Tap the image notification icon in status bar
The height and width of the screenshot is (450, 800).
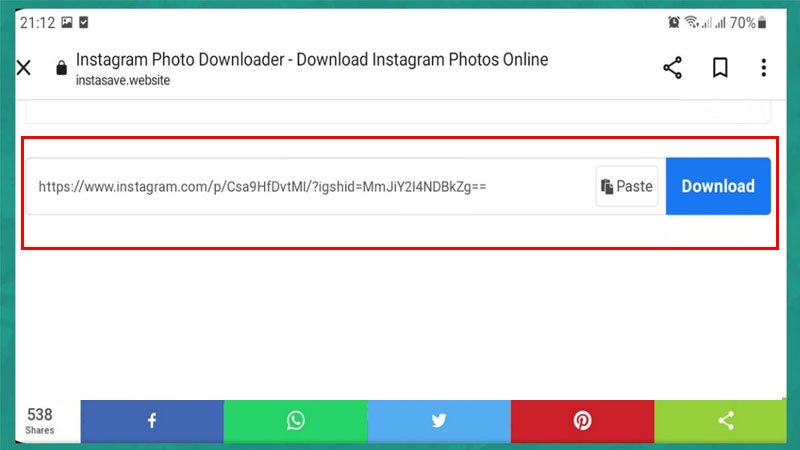pyautogui.click(x=67, y=22)
